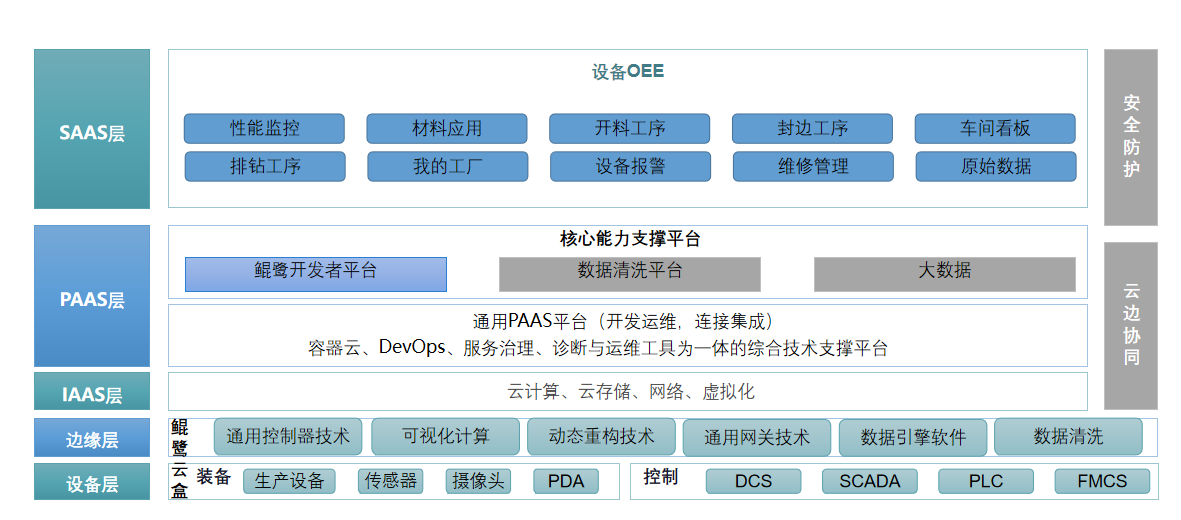Open the 鲲鹭开发者平台 block

coord(316,273)
